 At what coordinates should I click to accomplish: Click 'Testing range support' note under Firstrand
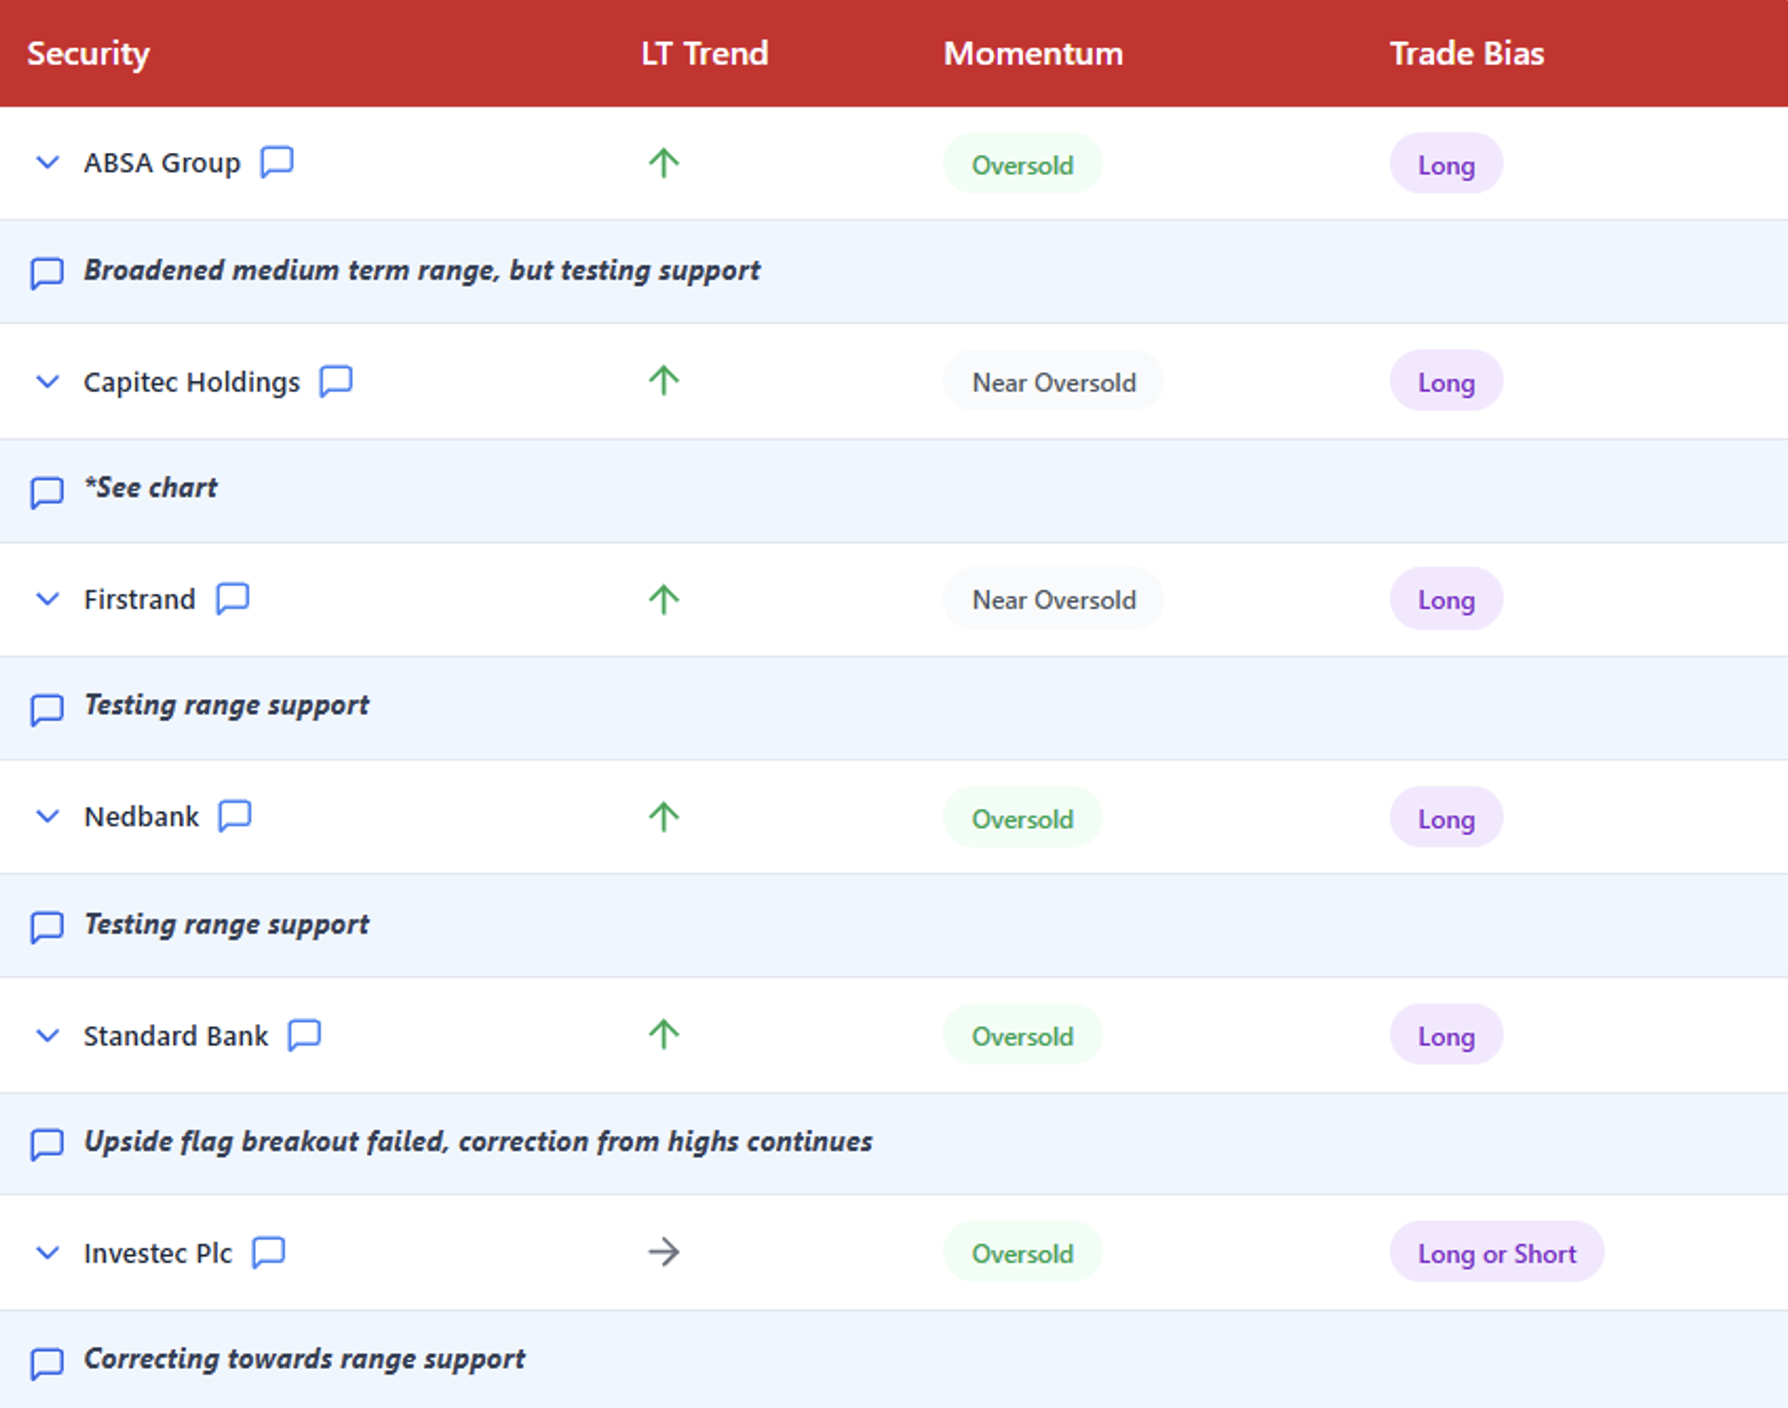pos(227,705)
